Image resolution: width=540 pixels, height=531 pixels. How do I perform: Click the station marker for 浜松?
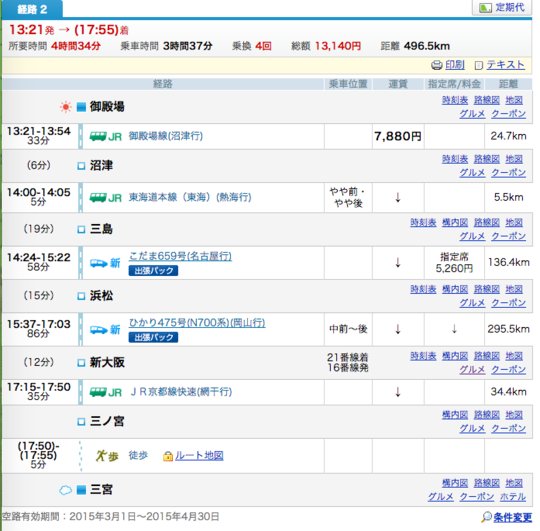point(81,296)
